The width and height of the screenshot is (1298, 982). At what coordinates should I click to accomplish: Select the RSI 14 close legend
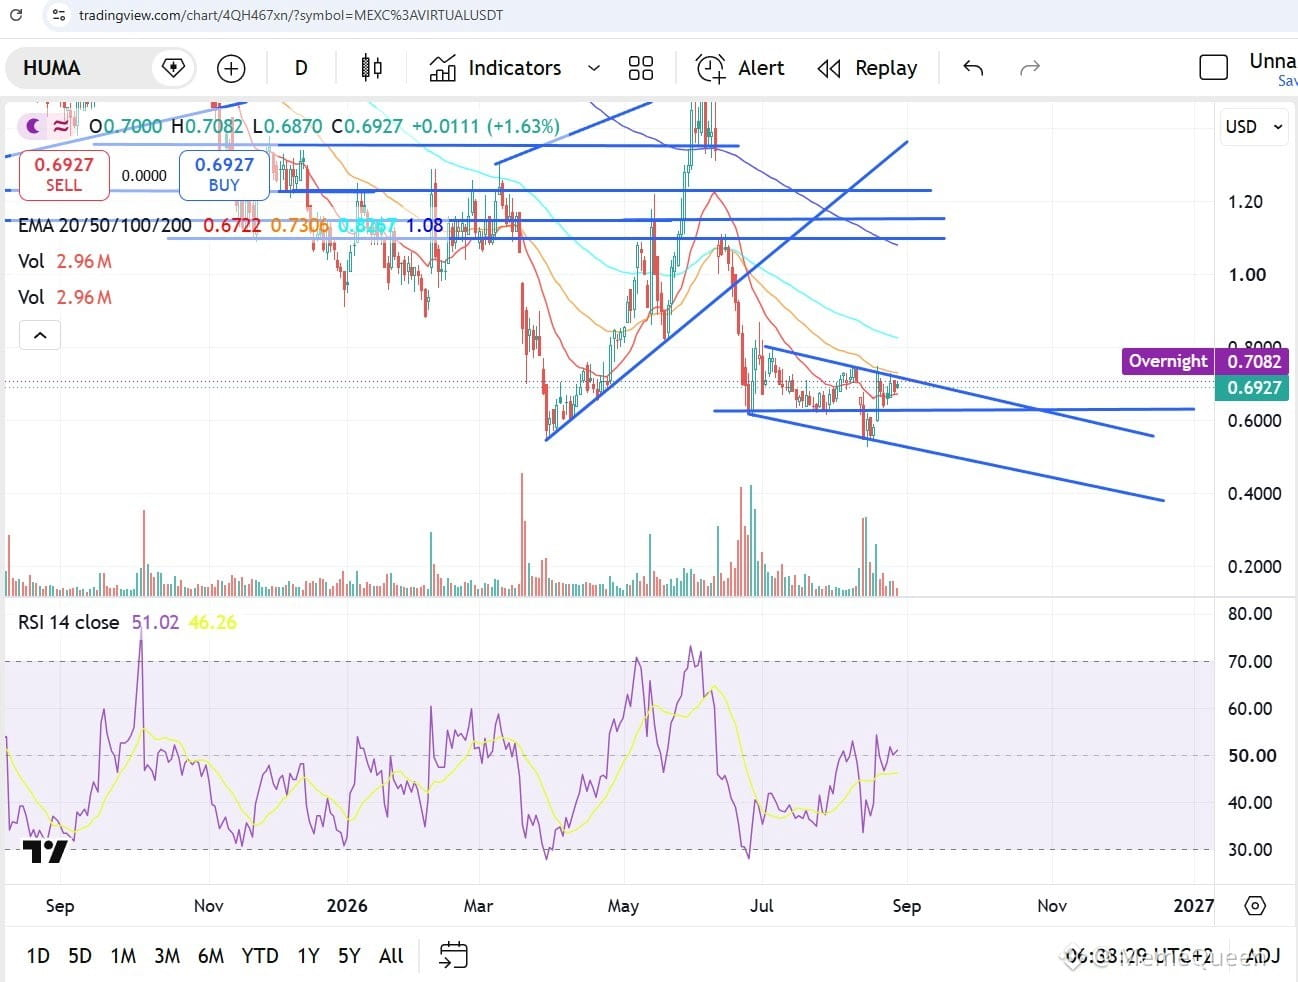[68, 622]
